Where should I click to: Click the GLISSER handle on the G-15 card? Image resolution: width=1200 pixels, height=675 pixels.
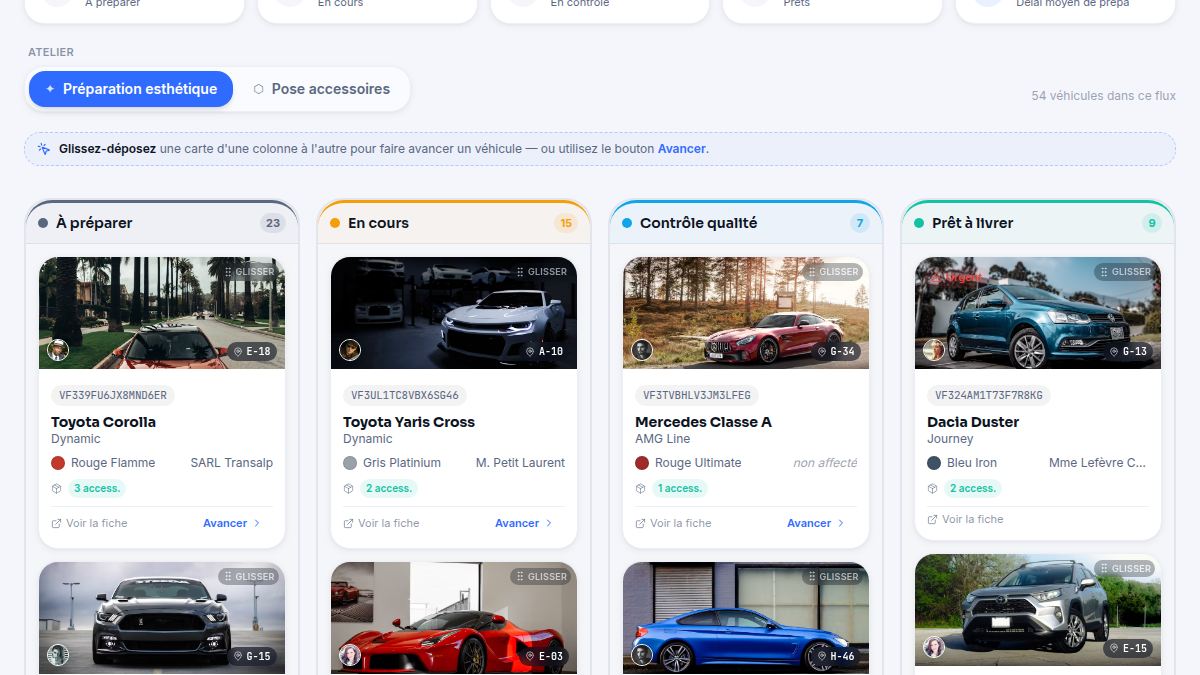(250, 577)
